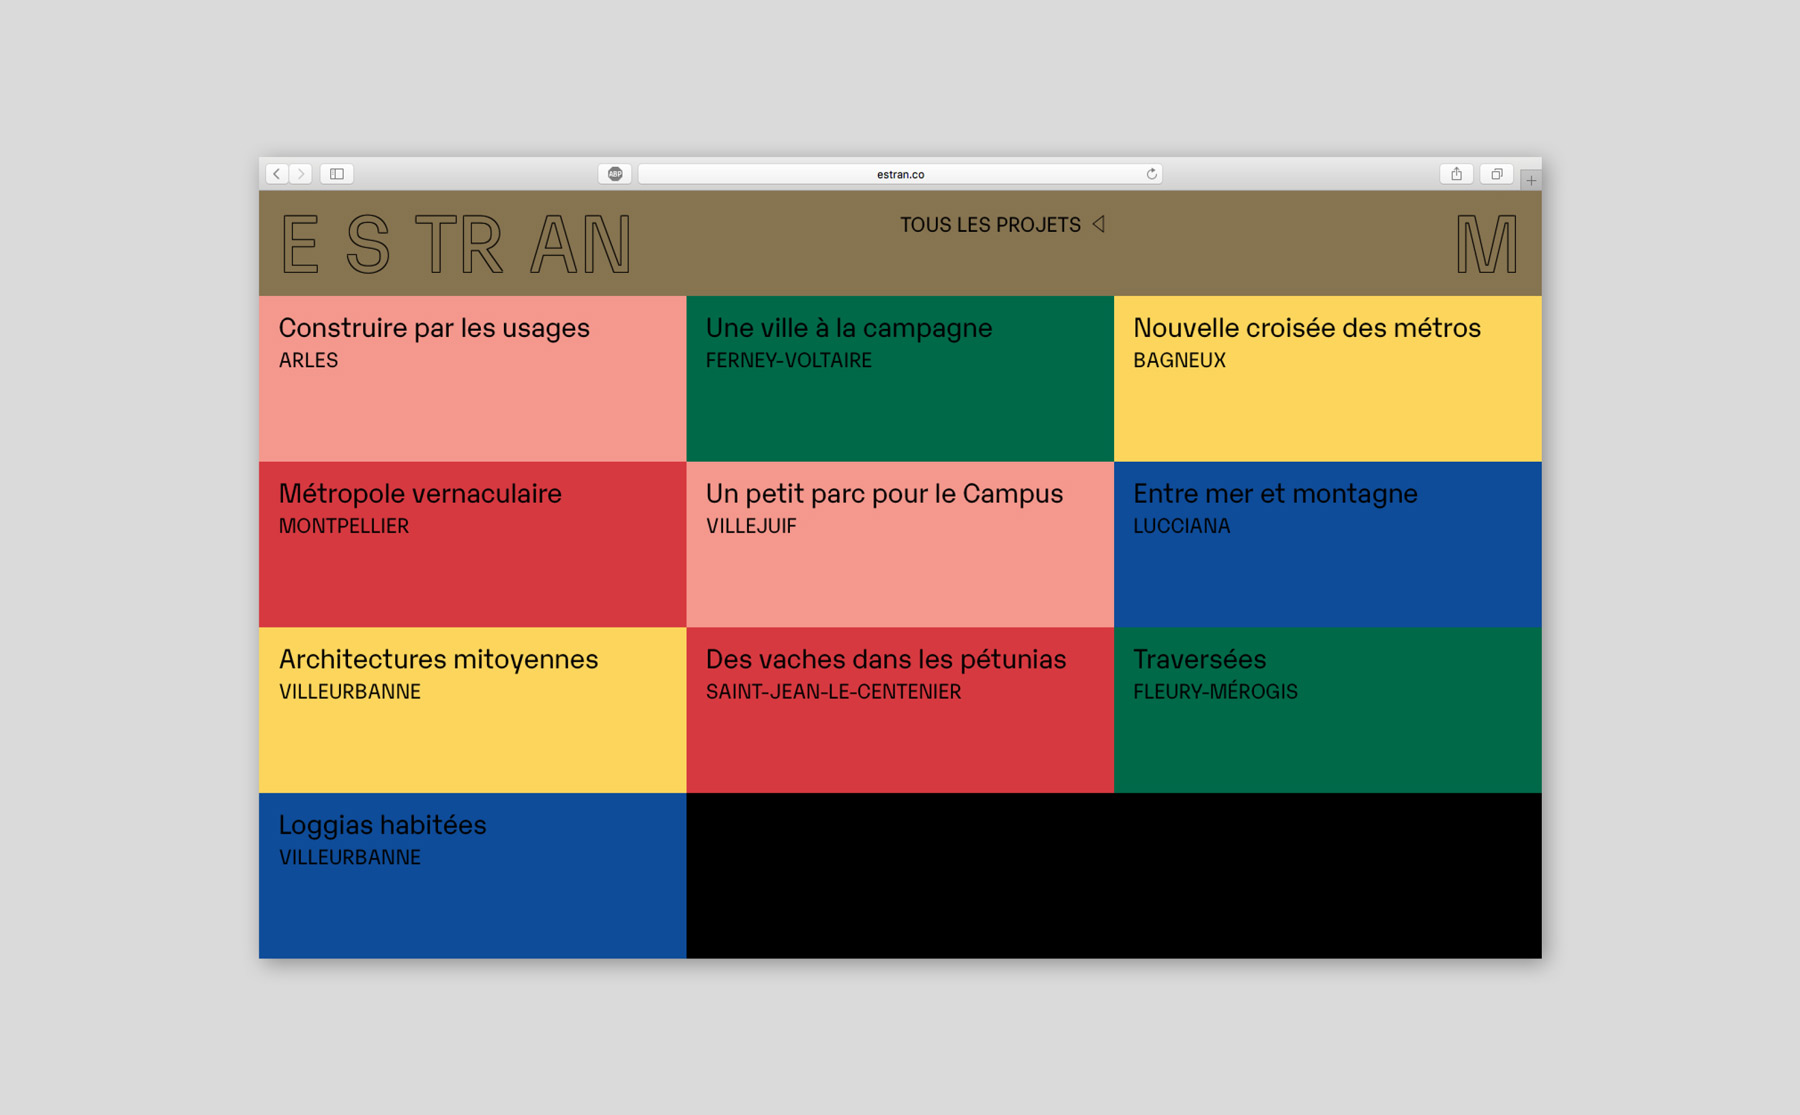Go back with the browser back arrow
The width and height of the screenshot is (1800, 1115).
pos(277,174)
